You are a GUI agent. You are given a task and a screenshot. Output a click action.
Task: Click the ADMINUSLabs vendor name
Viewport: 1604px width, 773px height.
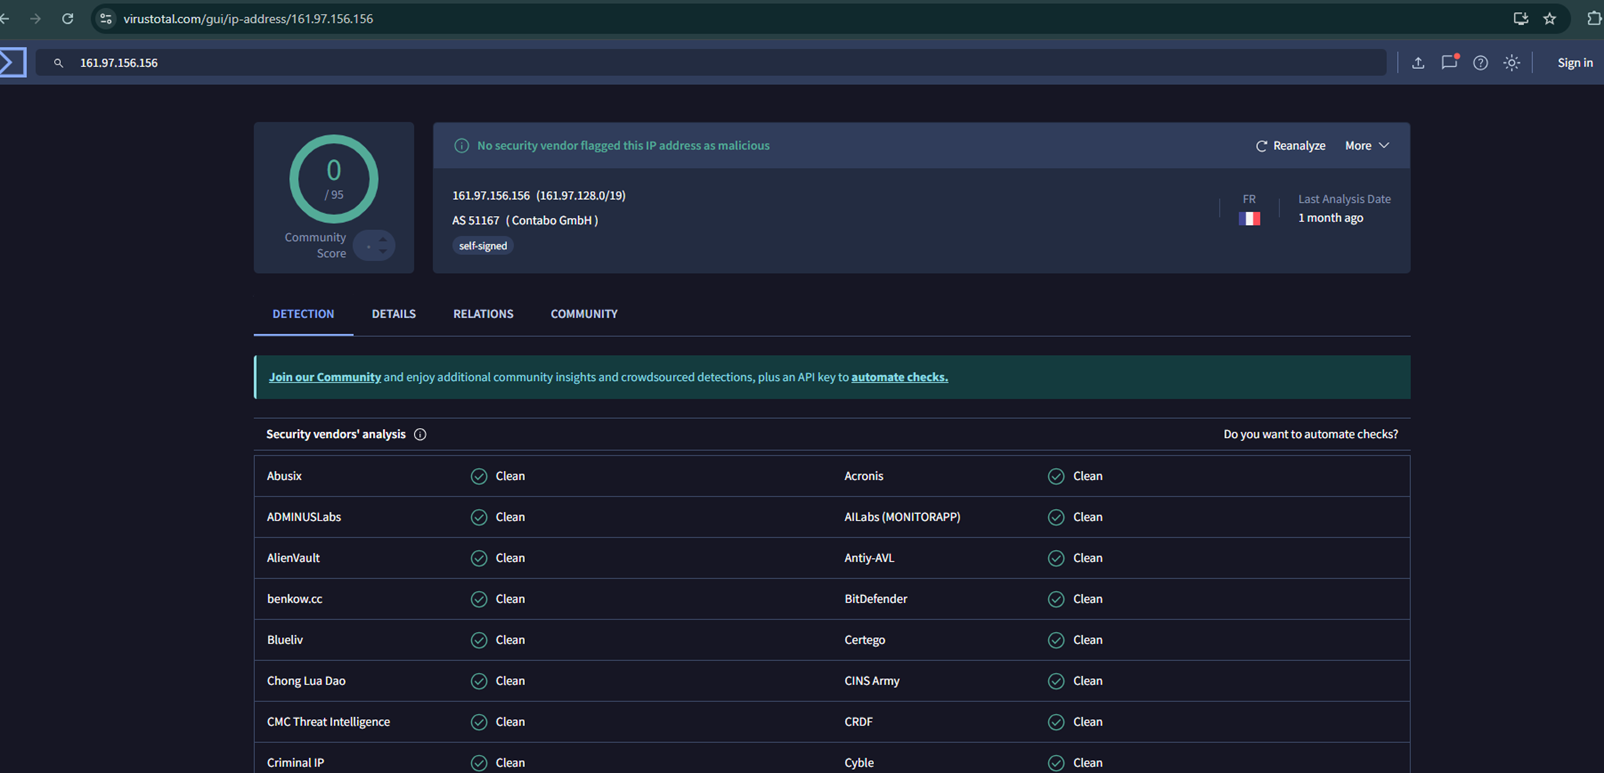point(304,517)
